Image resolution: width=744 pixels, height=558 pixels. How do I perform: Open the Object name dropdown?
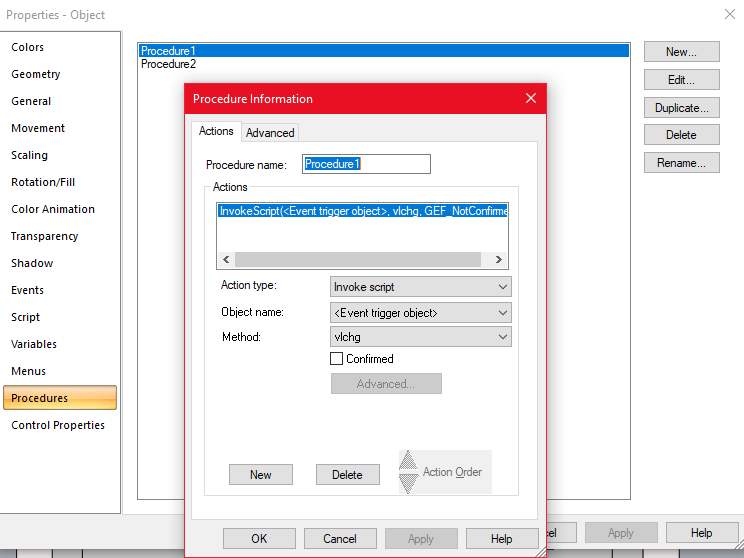tap(420, 313)
